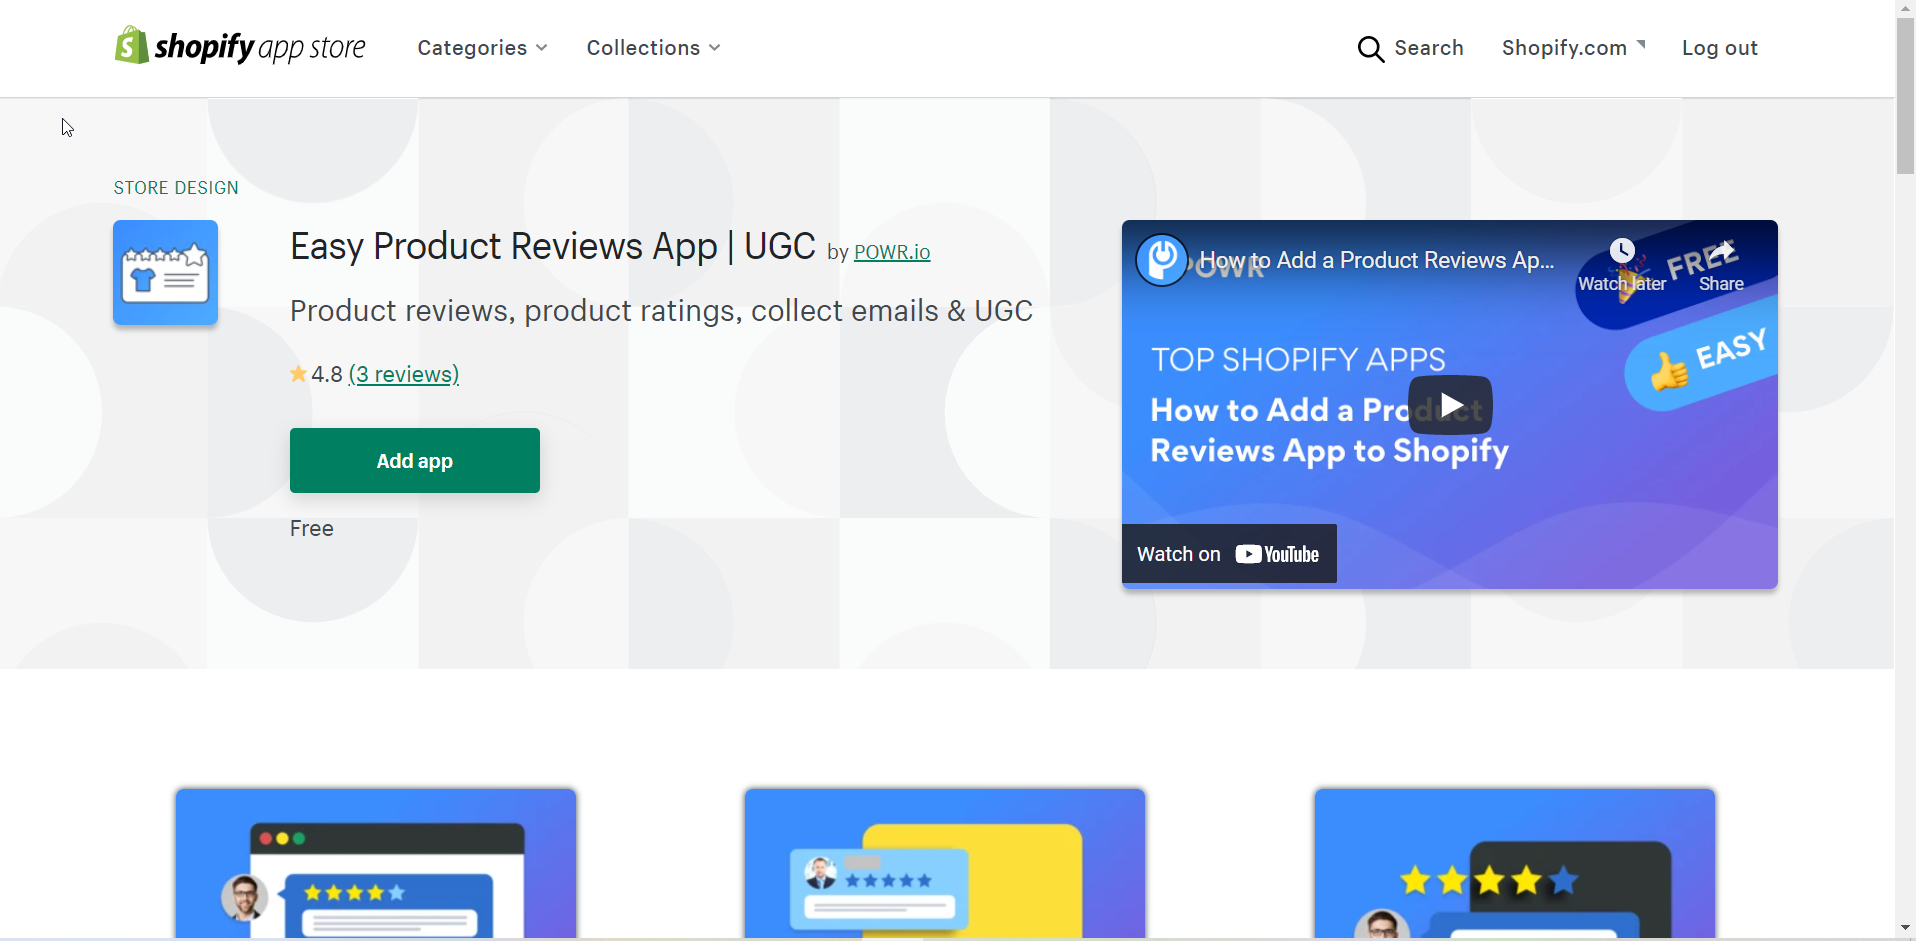
Task: Click the Add app button
Action: click(415, 460)
